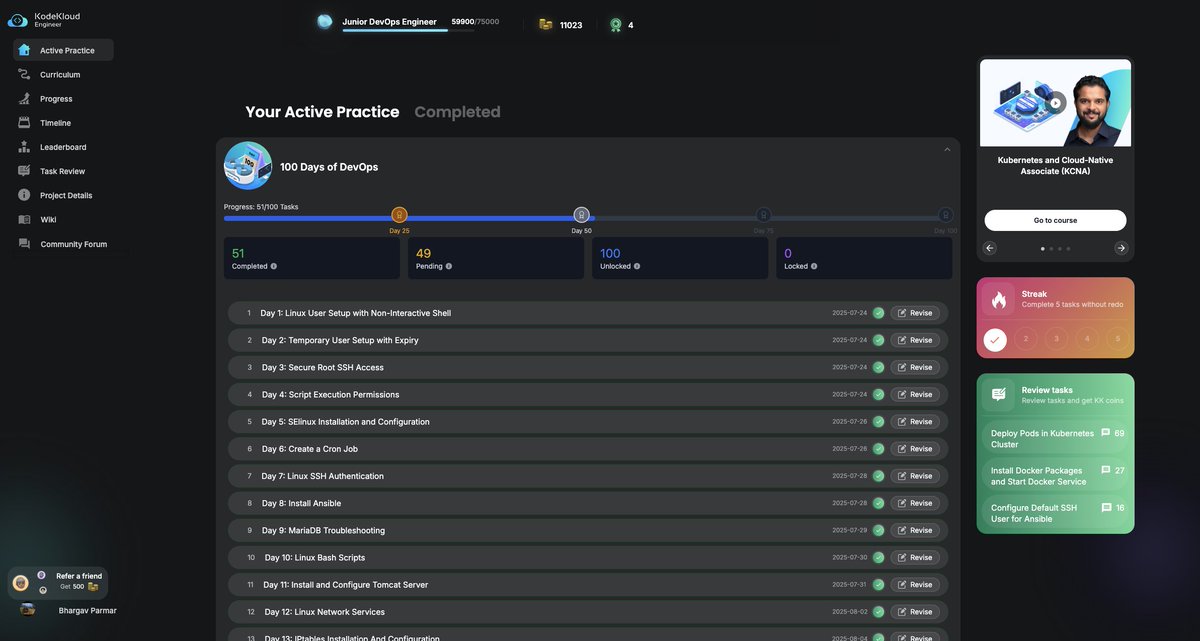Click the completed checkmark circle in the Streak card
The width and height of the screenshot is (1200, 641).
click(995, 339)
